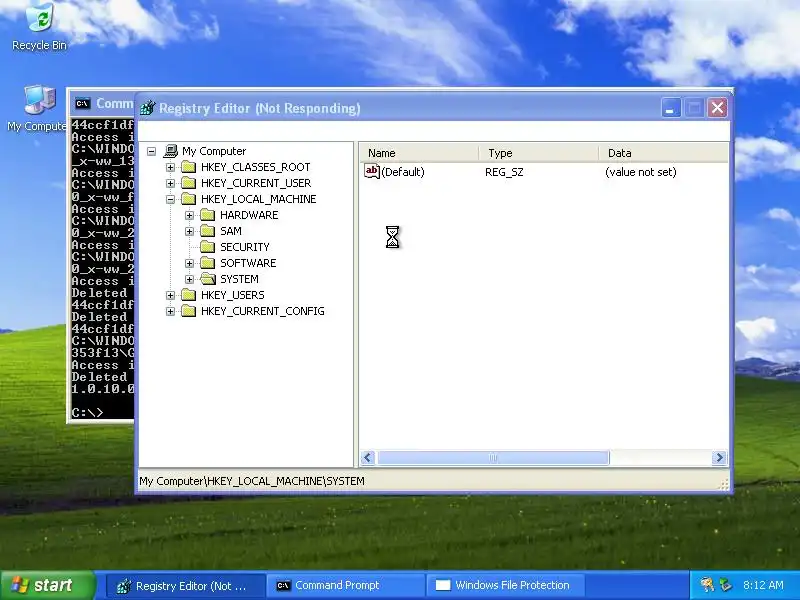
Task: Select the HKEY_CLASSES_ROOT label
Action: pos(256,167)
